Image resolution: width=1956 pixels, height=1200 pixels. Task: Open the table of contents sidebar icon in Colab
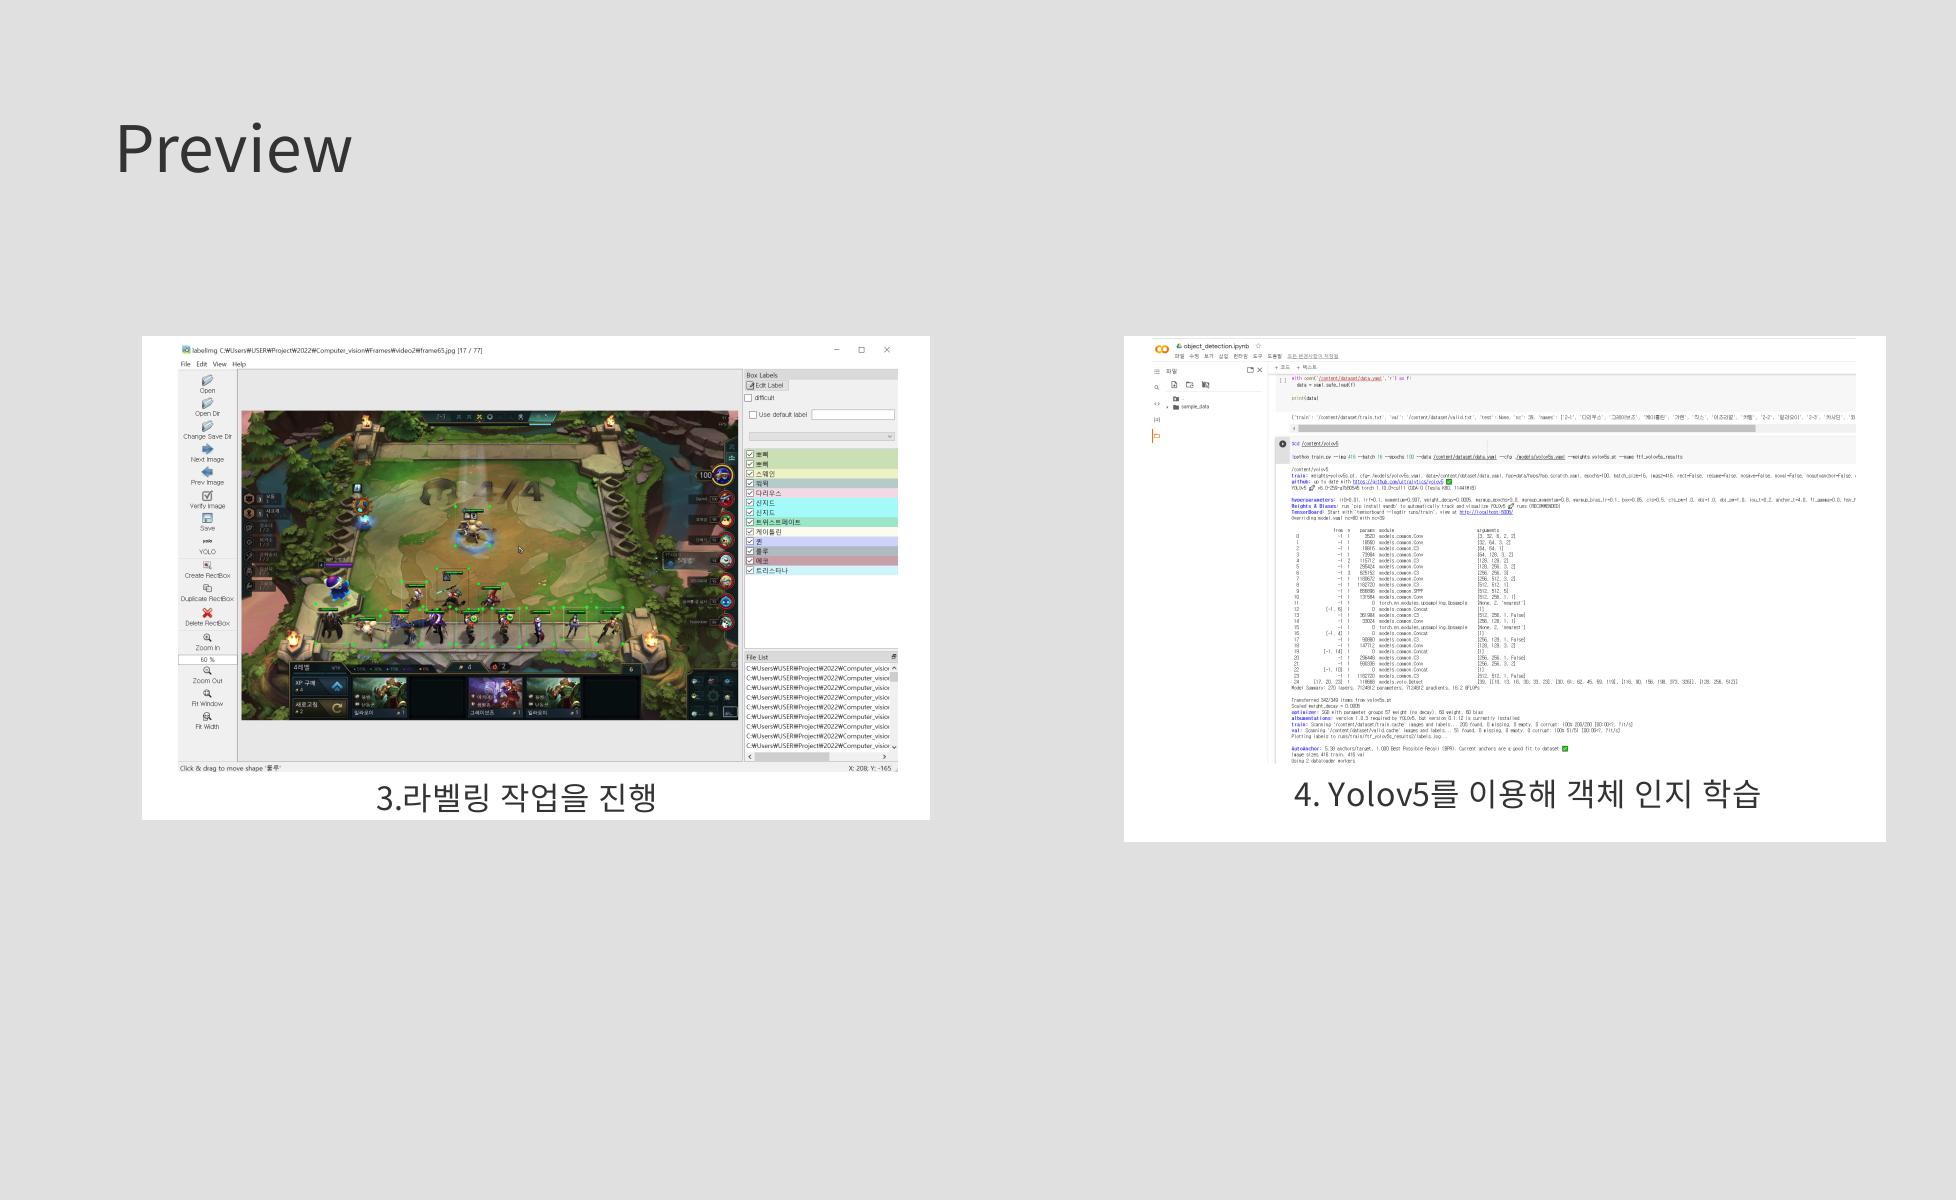[1157, 372]
